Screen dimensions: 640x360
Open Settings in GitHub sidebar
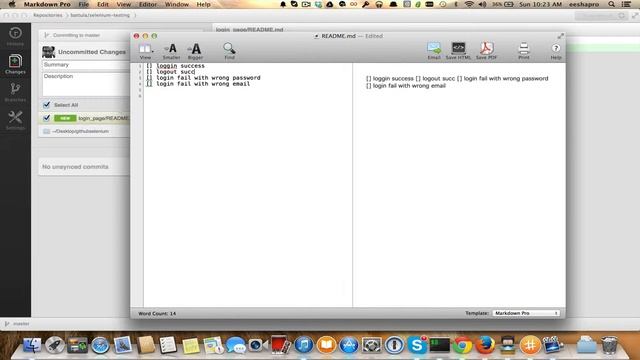[15, 120]
